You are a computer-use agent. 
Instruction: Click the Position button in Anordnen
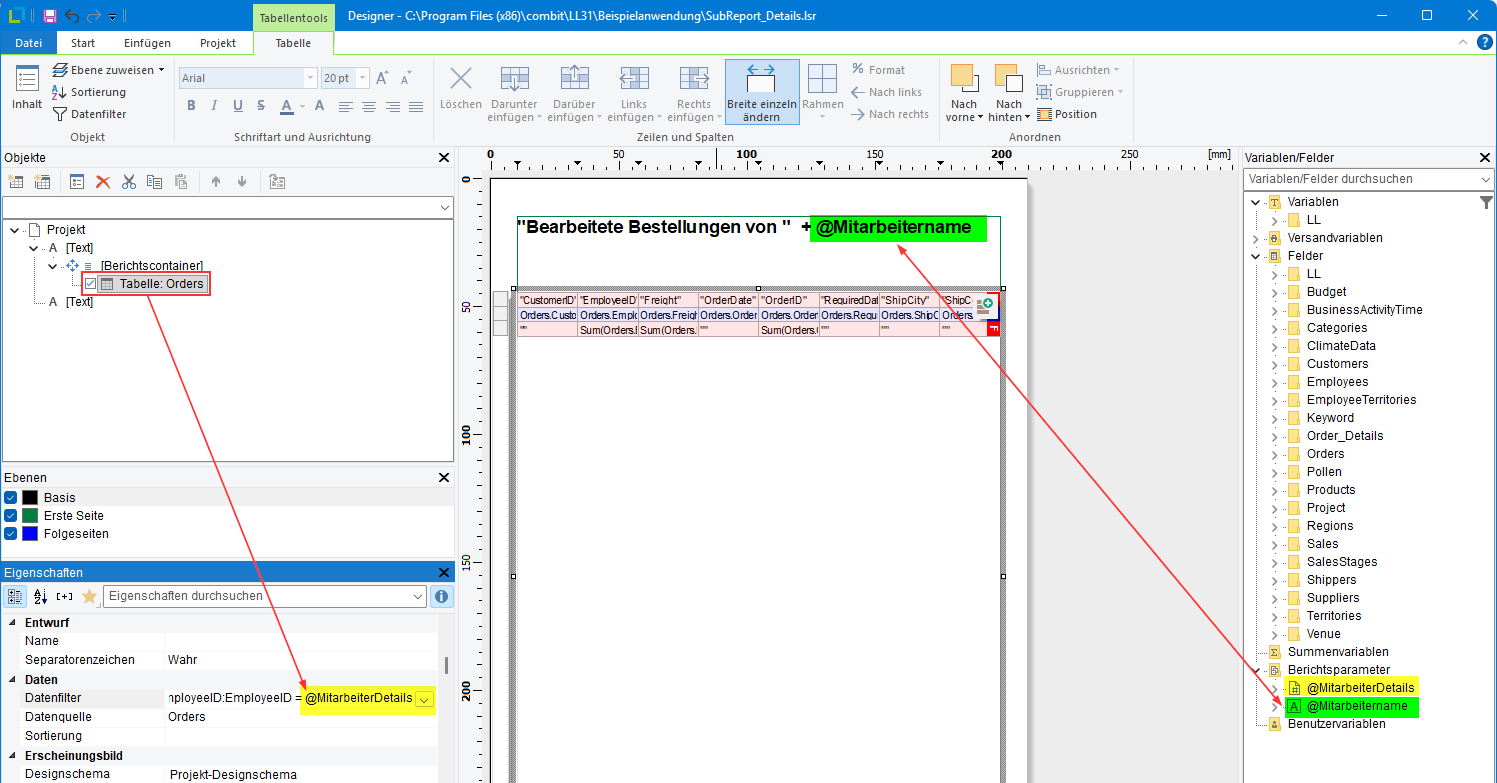1067,114
